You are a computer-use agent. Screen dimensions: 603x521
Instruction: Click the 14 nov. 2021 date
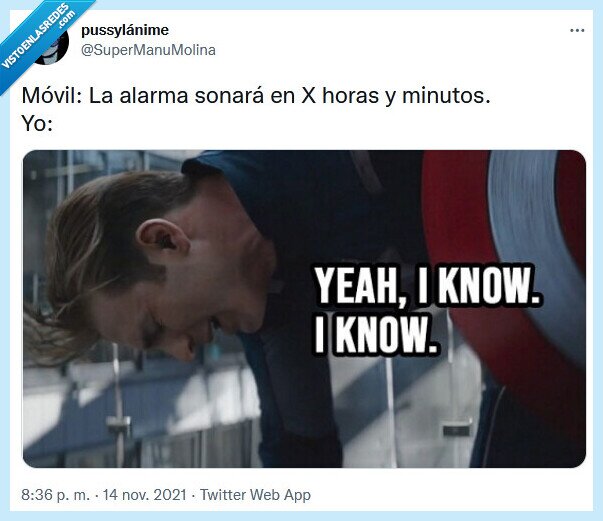coord(145,494)
